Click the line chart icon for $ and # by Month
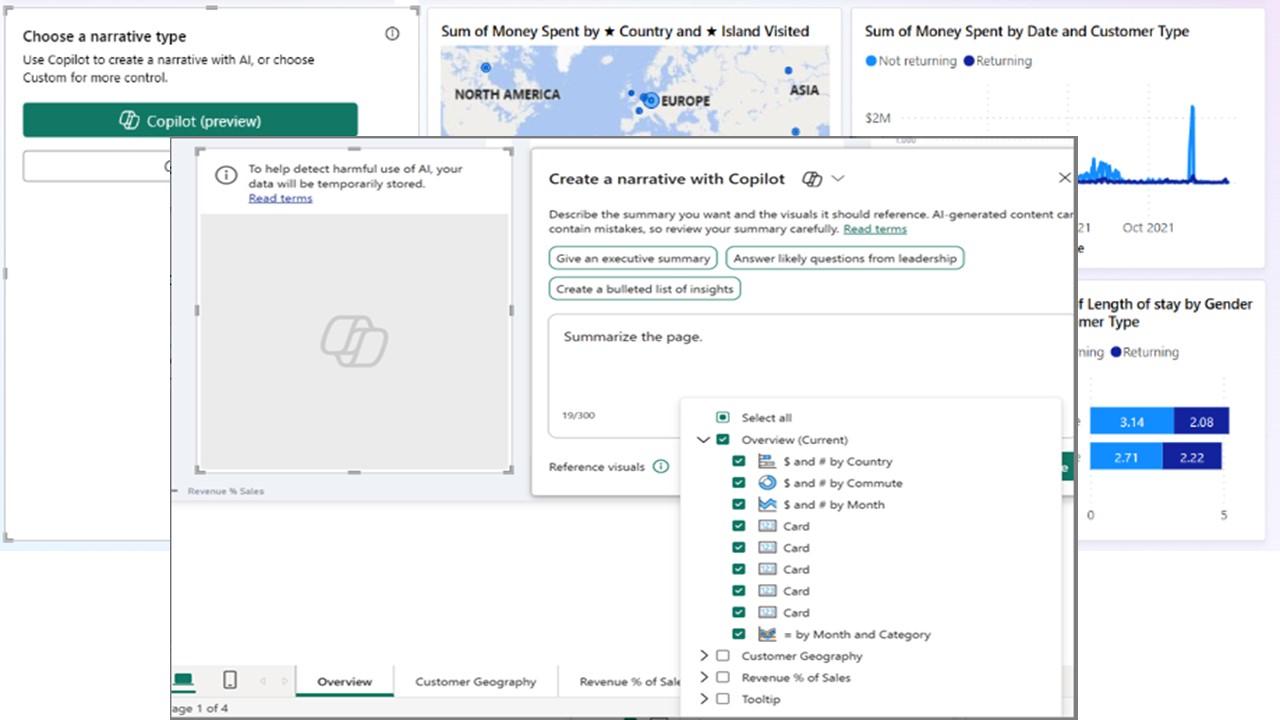Screen dimensions: 1280x720 (767, 505)
